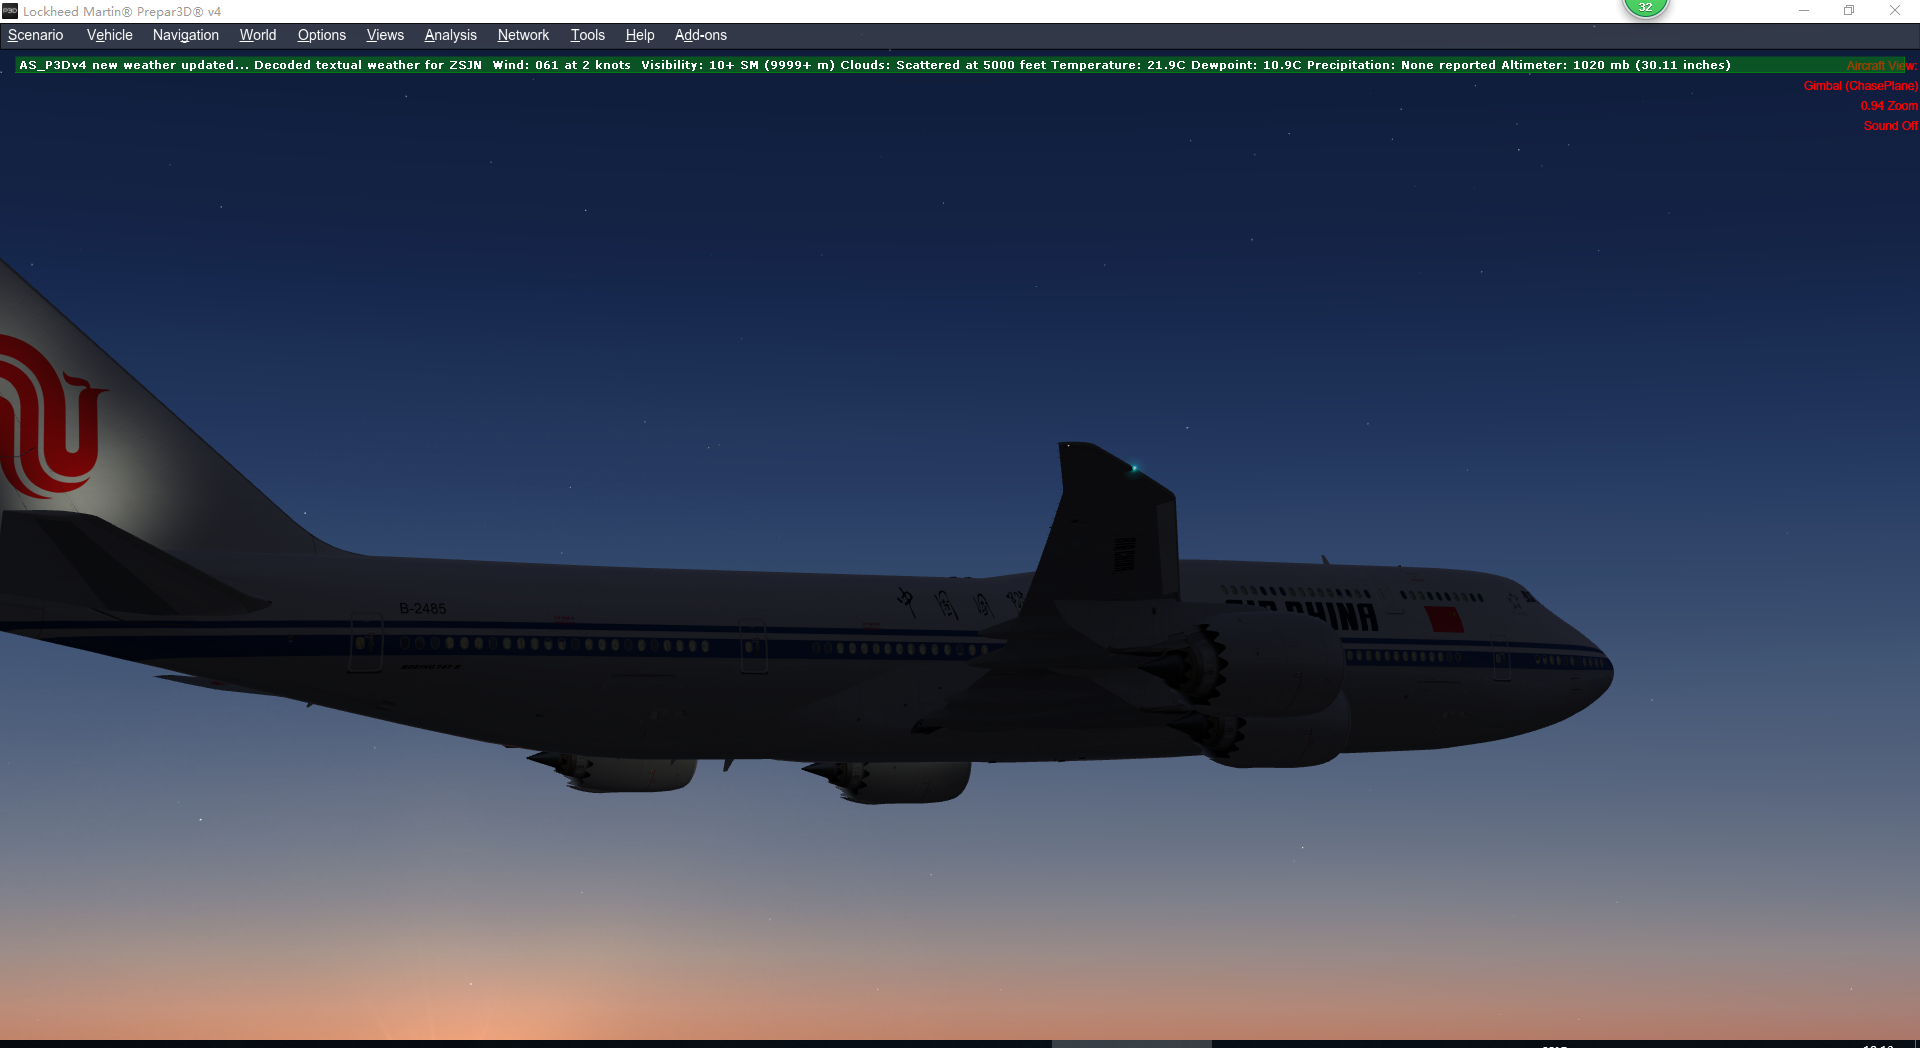
Task: Click the B-2485 registration on the fuselage
Action: point(422,608)
